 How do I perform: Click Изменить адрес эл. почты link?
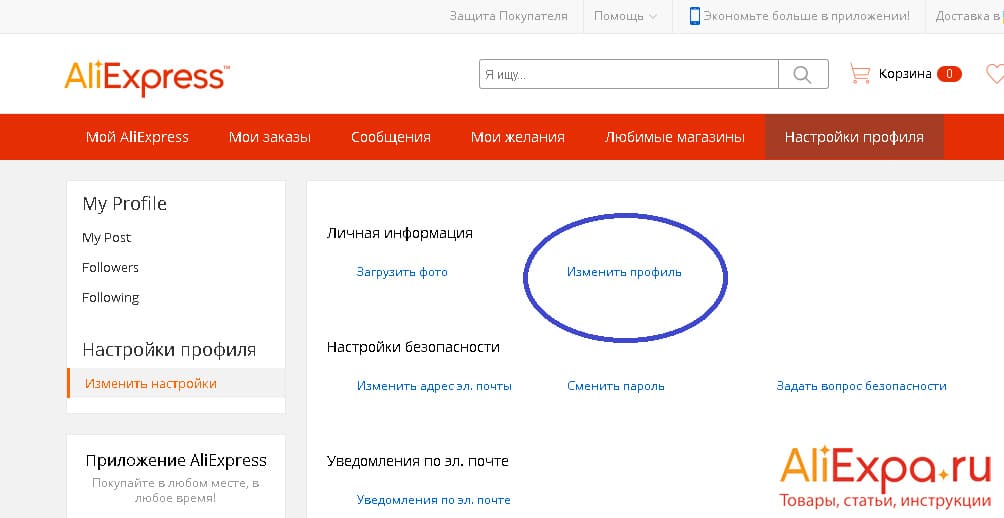click(x=434, y=386)
